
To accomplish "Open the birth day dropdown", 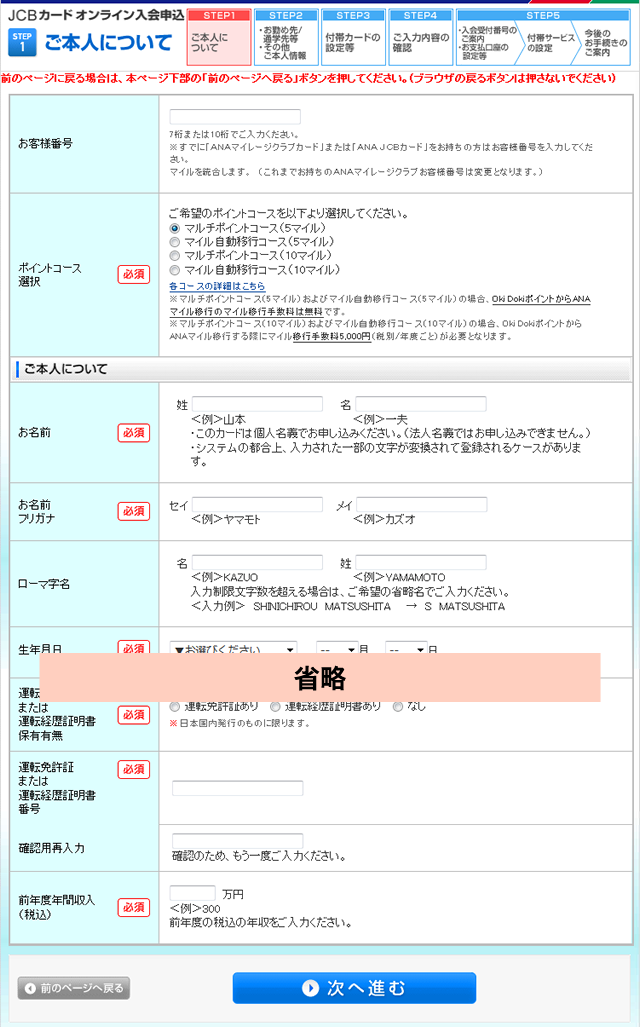I will point(405,648).
